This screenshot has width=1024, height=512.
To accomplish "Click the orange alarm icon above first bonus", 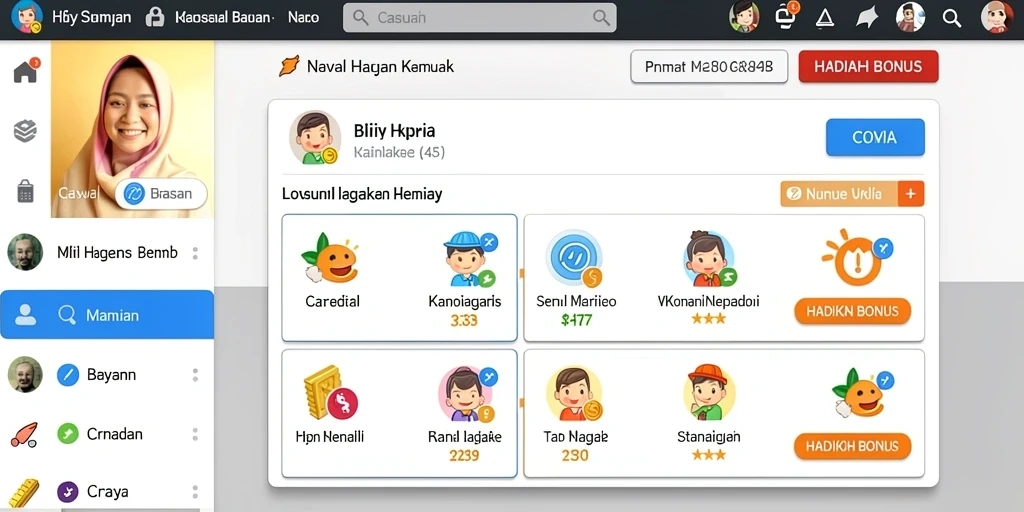I will point(857,257).
